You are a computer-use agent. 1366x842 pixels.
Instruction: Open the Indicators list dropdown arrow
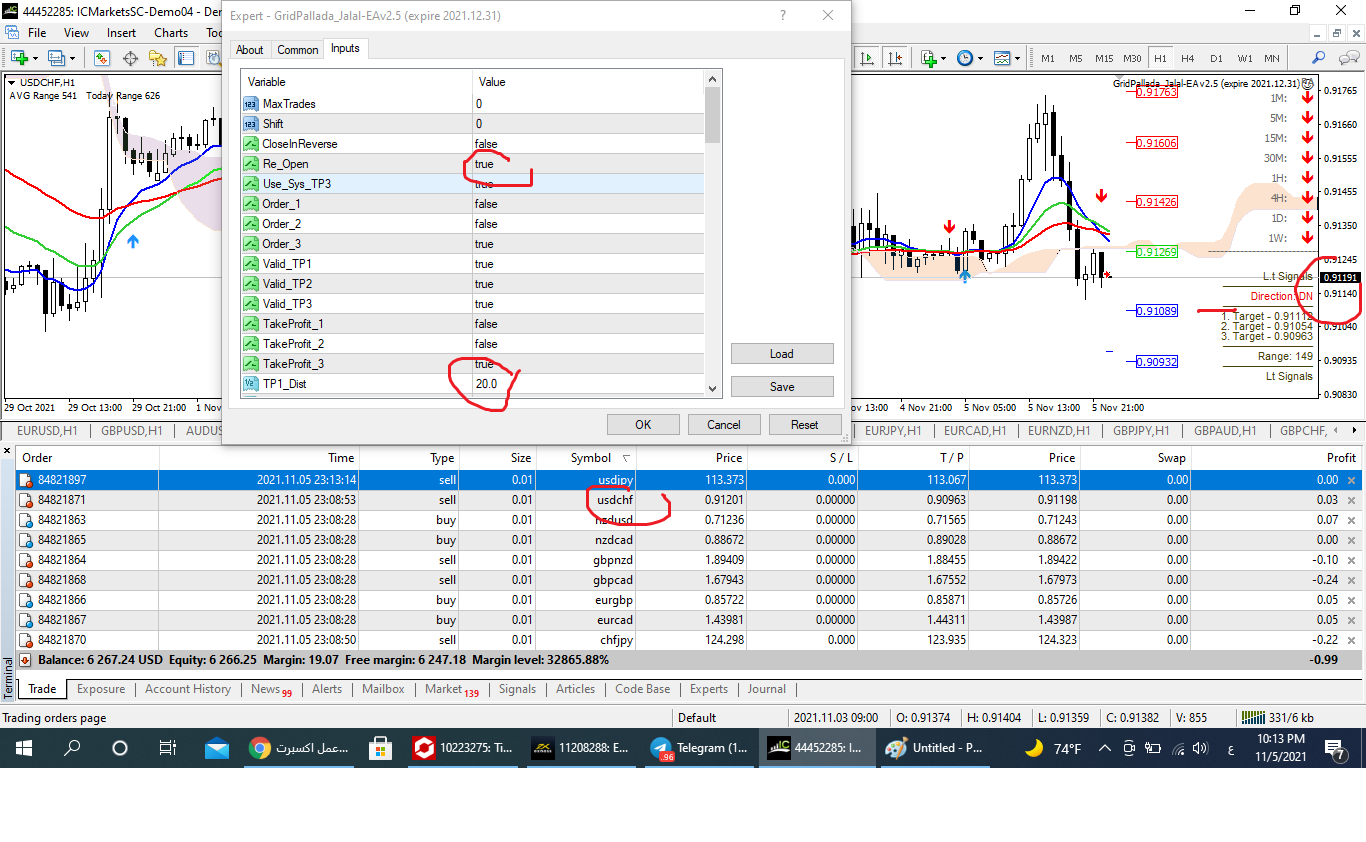click(x=944, y=58)
